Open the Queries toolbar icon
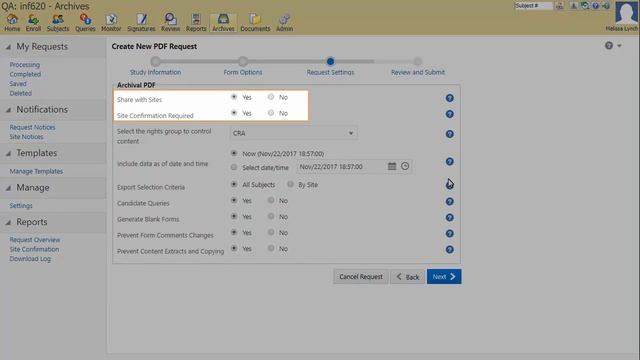The height and width of the screenshot is (360, 640). tap(85, 22)
